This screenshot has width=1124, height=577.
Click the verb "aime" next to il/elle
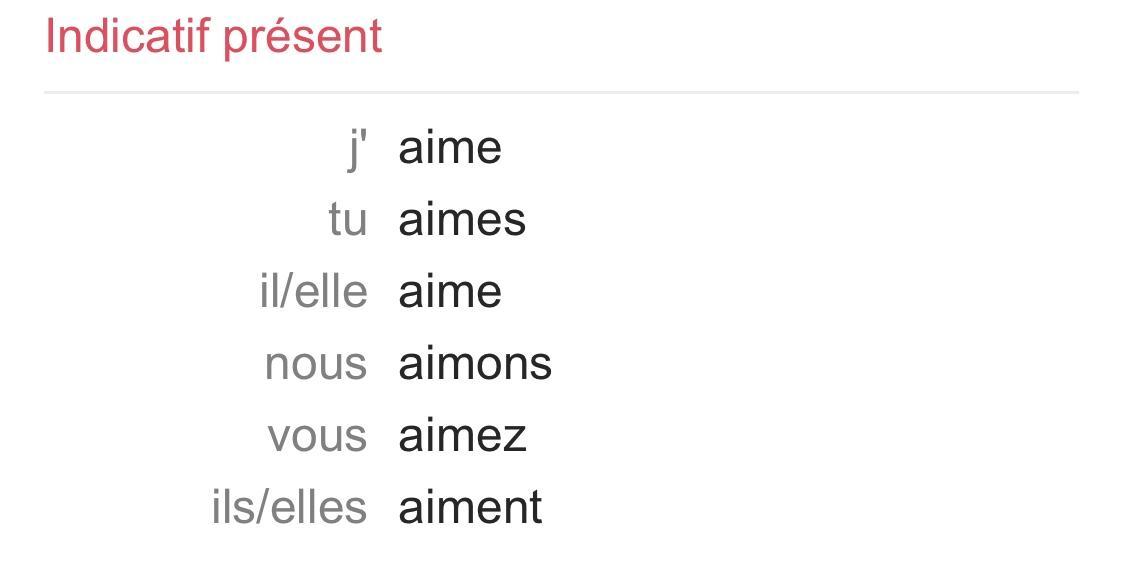pyautogui.click(x=449, y=292)
